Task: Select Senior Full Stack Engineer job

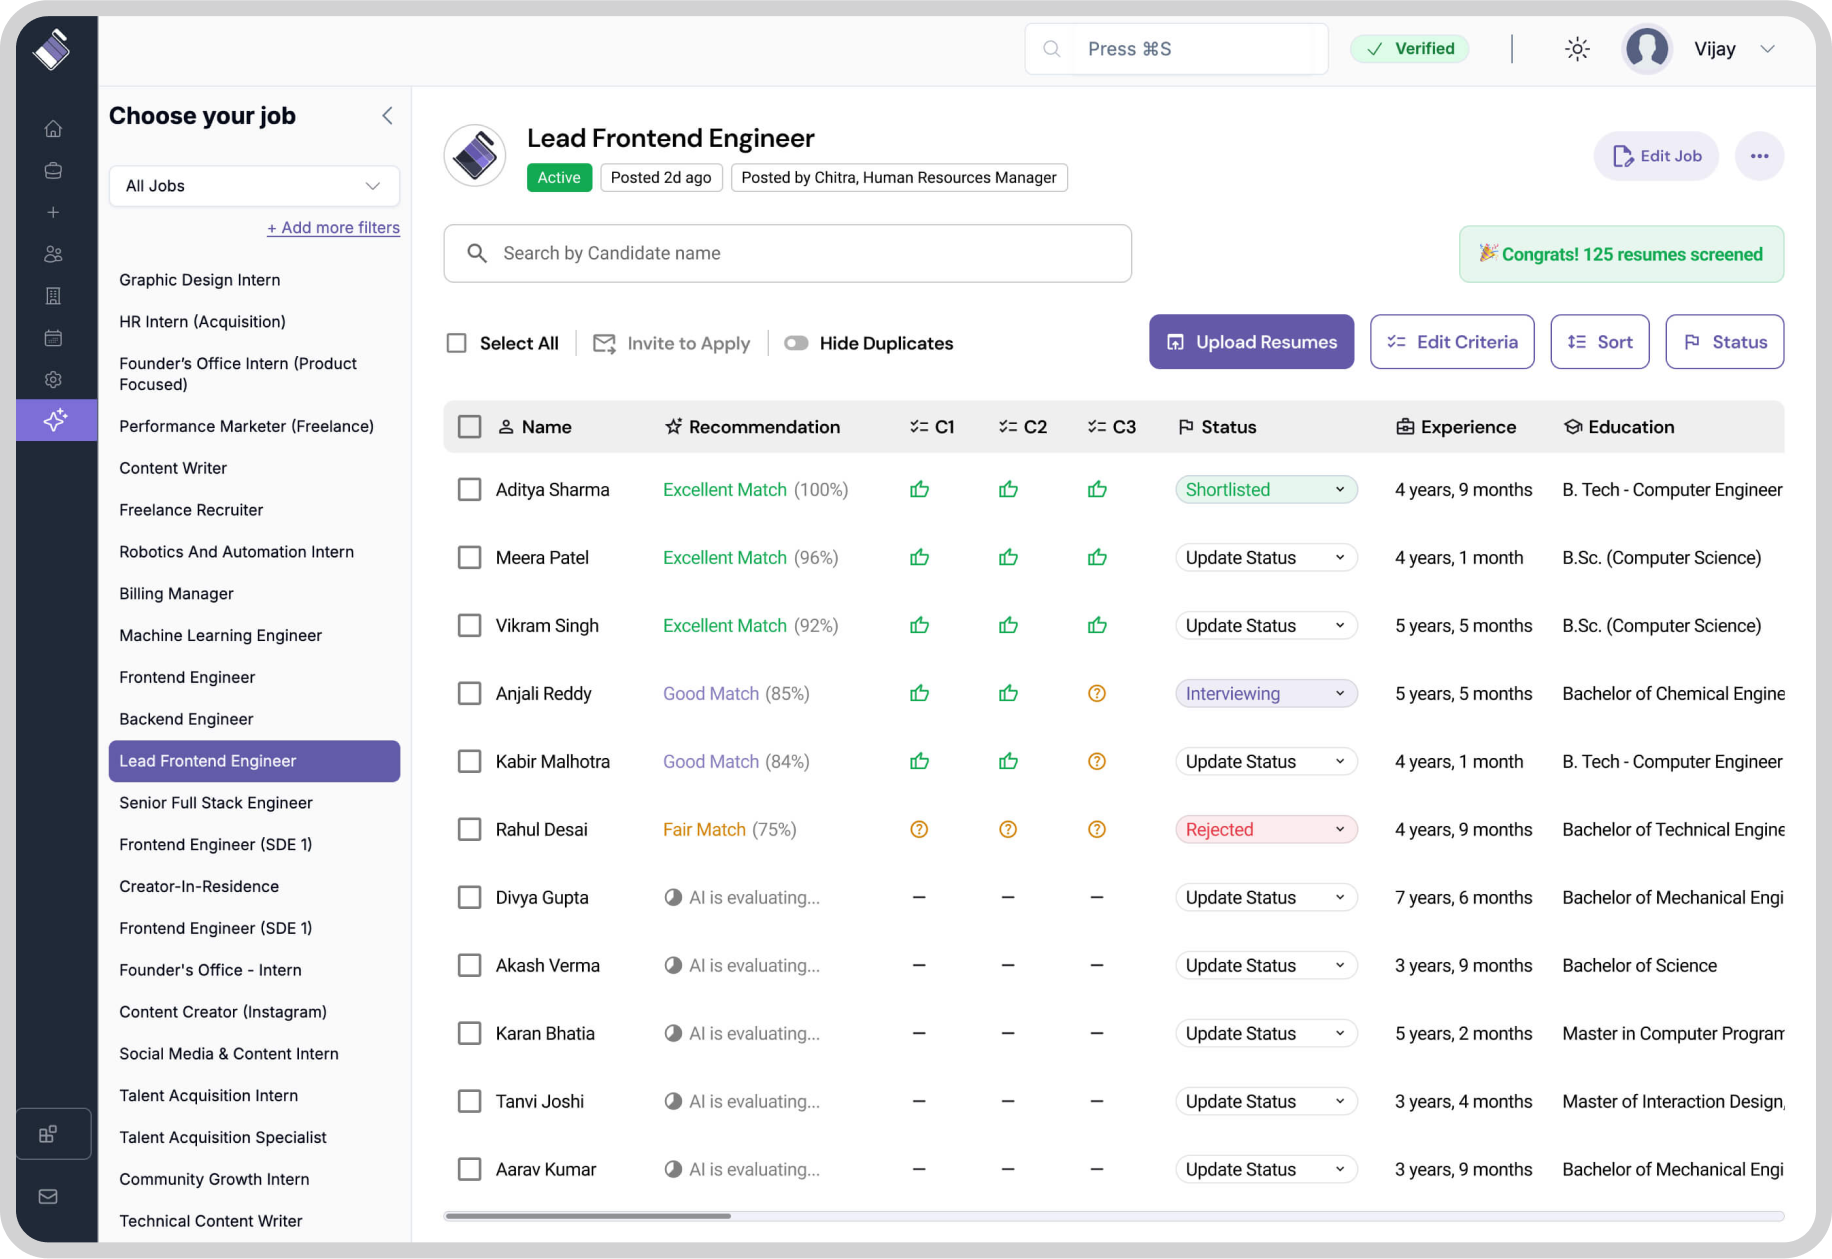Action: pyautogui.click(x=216, y=803)
